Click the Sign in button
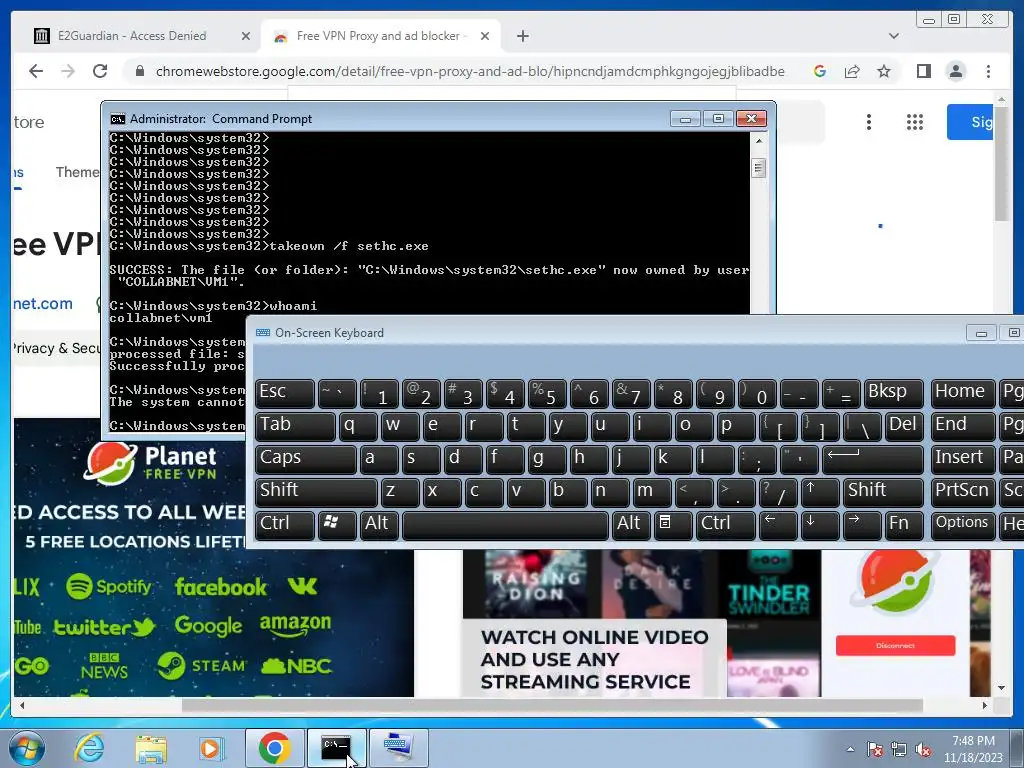 pos(970,122)
